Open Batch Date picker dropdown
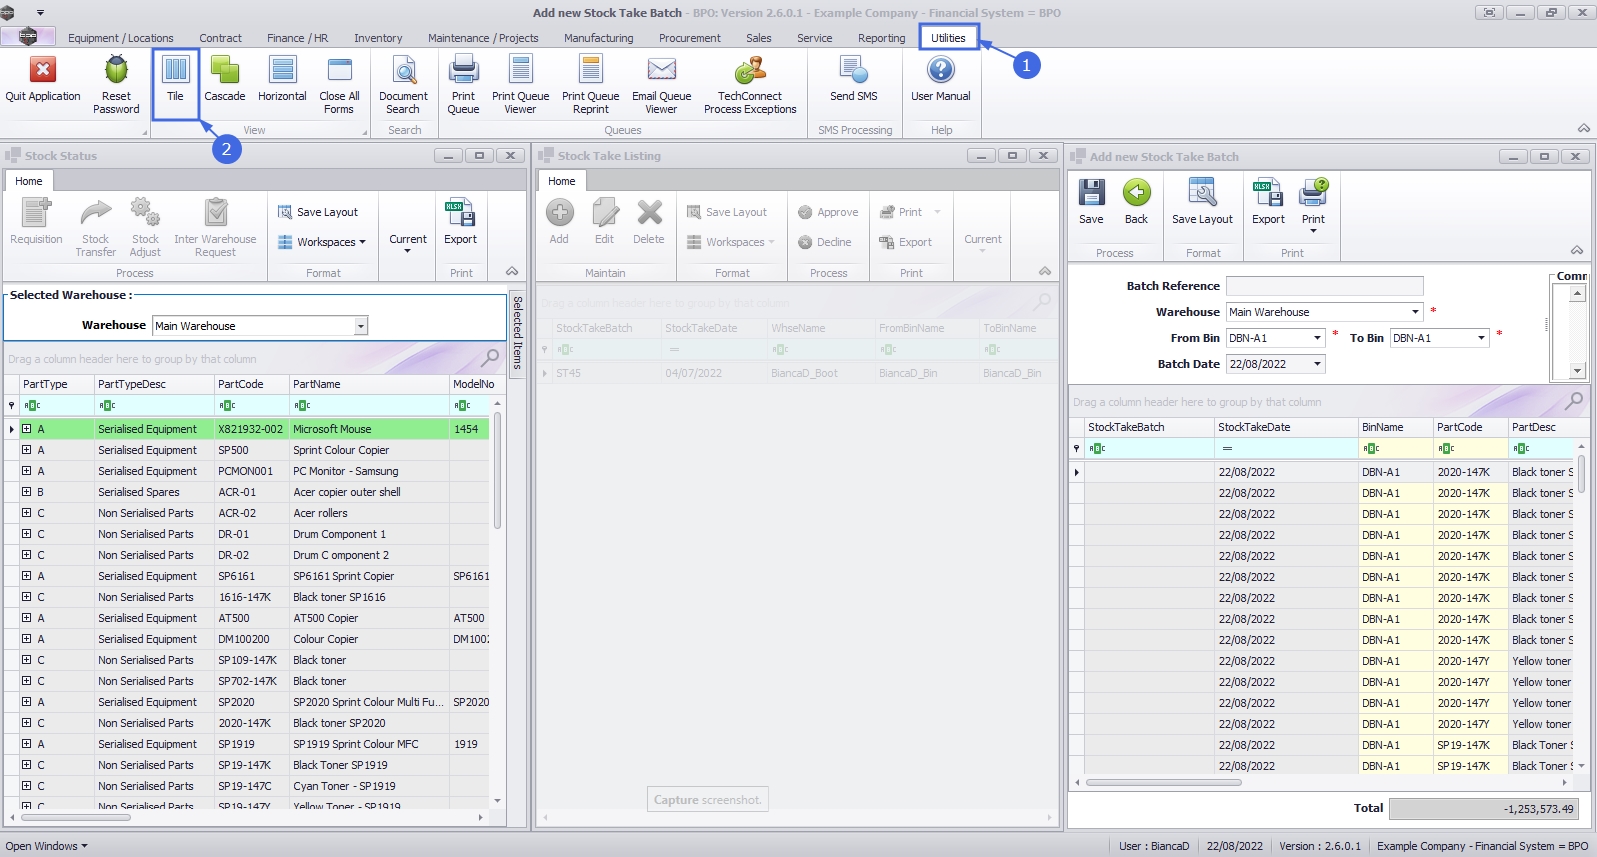 (x=1317, y=364)
